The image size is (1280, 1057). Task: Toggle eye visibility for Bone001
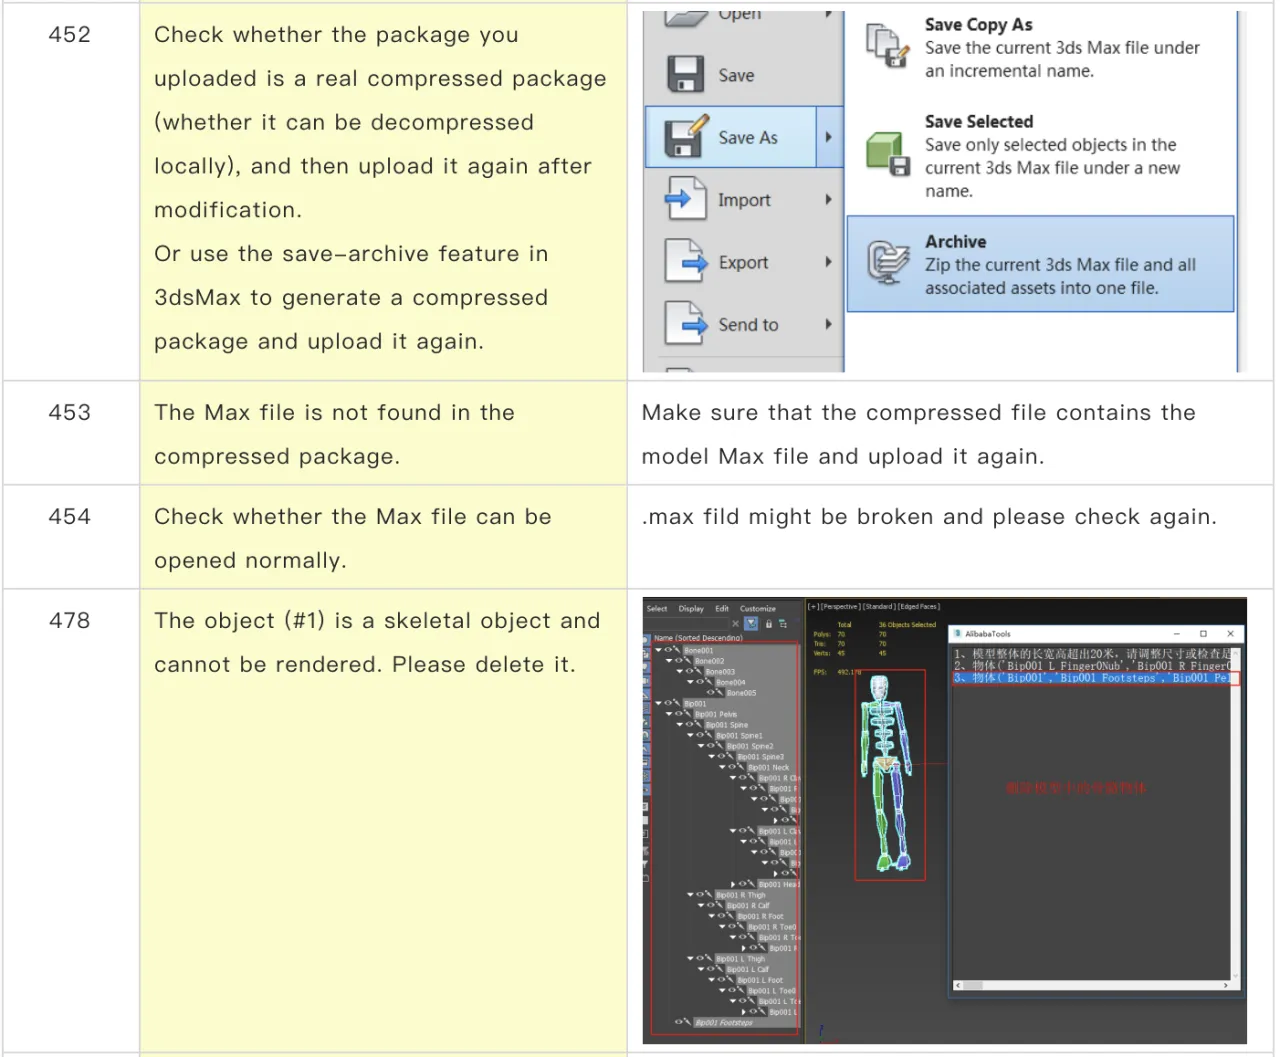tap(668, 650)
